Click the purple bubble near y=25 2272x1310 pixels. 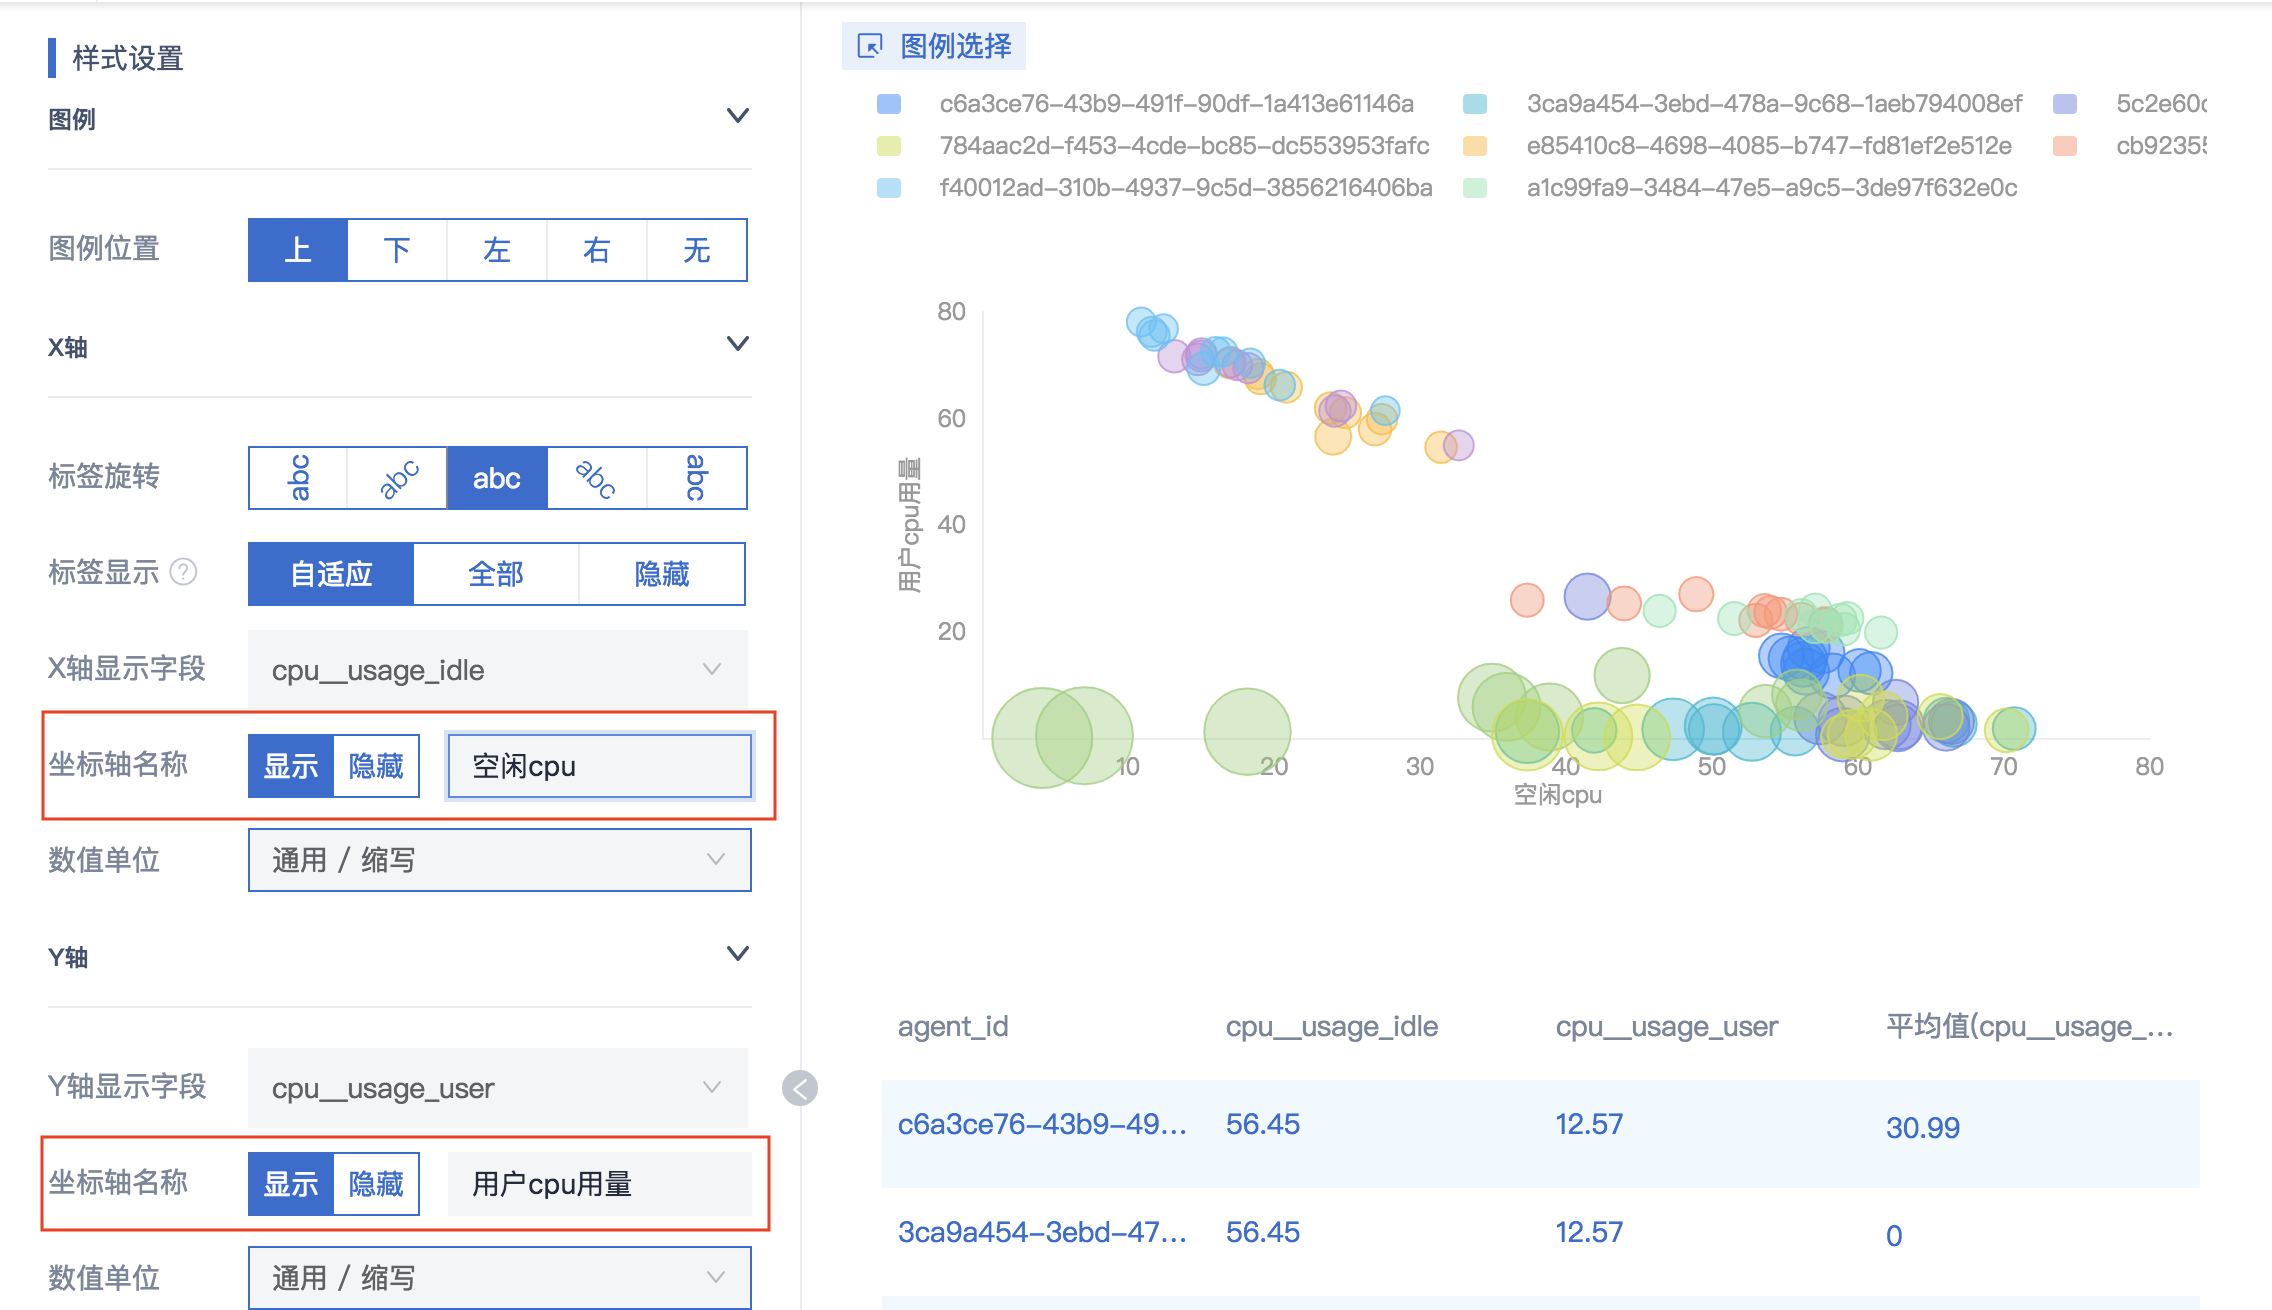click(1587, 597)
